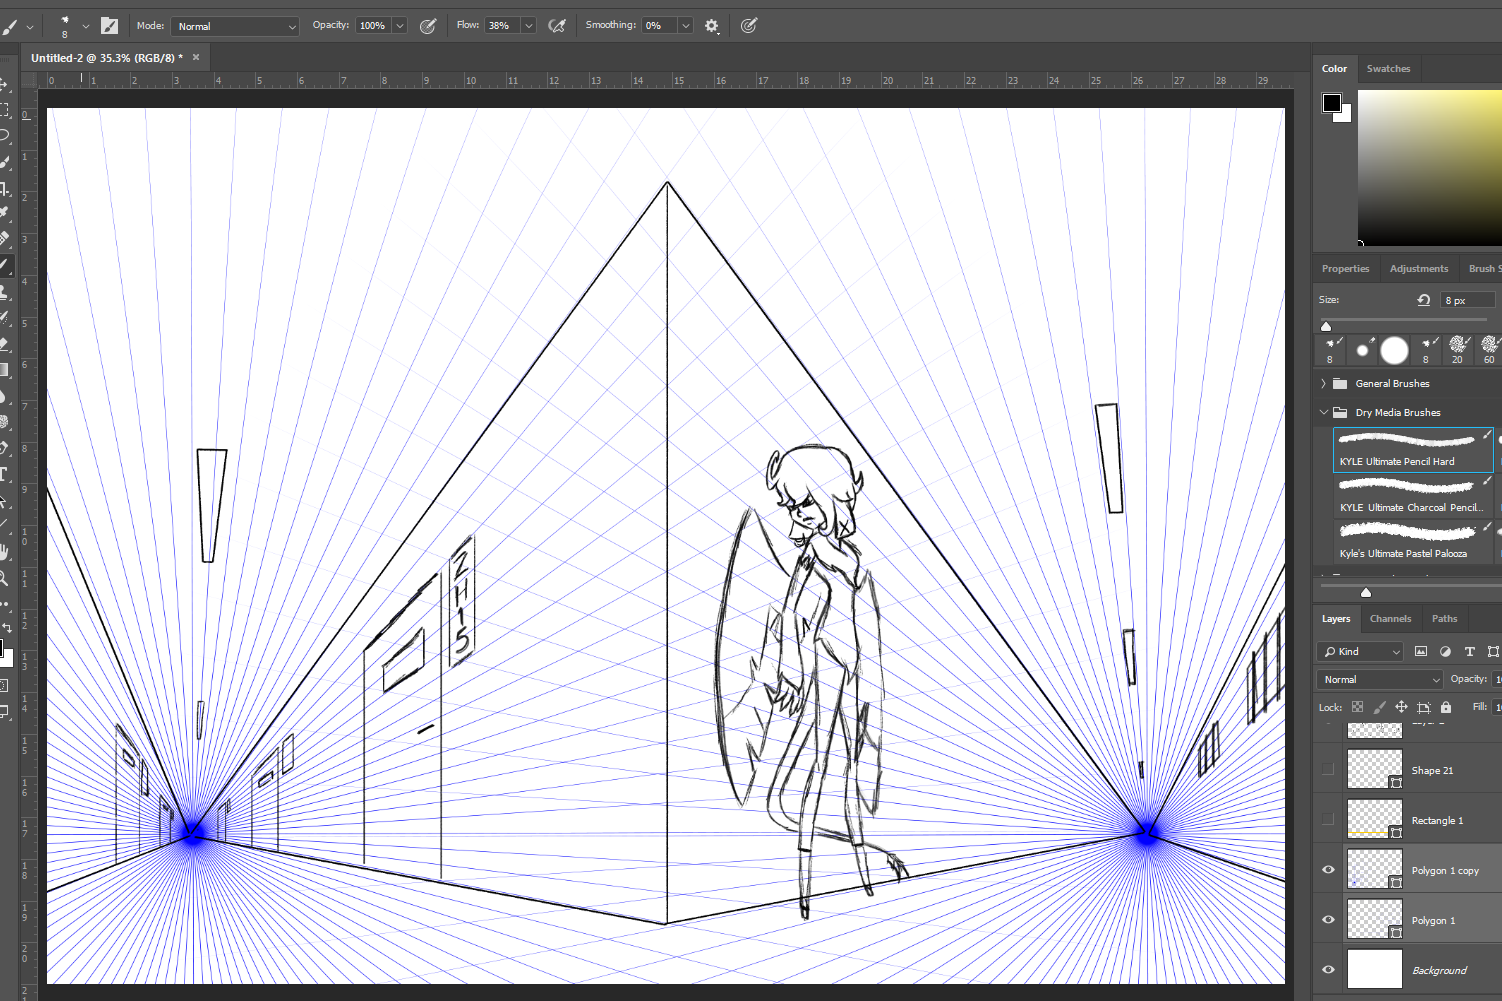This screenshot has width=1502, height=1001.
Task: Open the Smoothing slider arrow
Action: click(686, 26)
